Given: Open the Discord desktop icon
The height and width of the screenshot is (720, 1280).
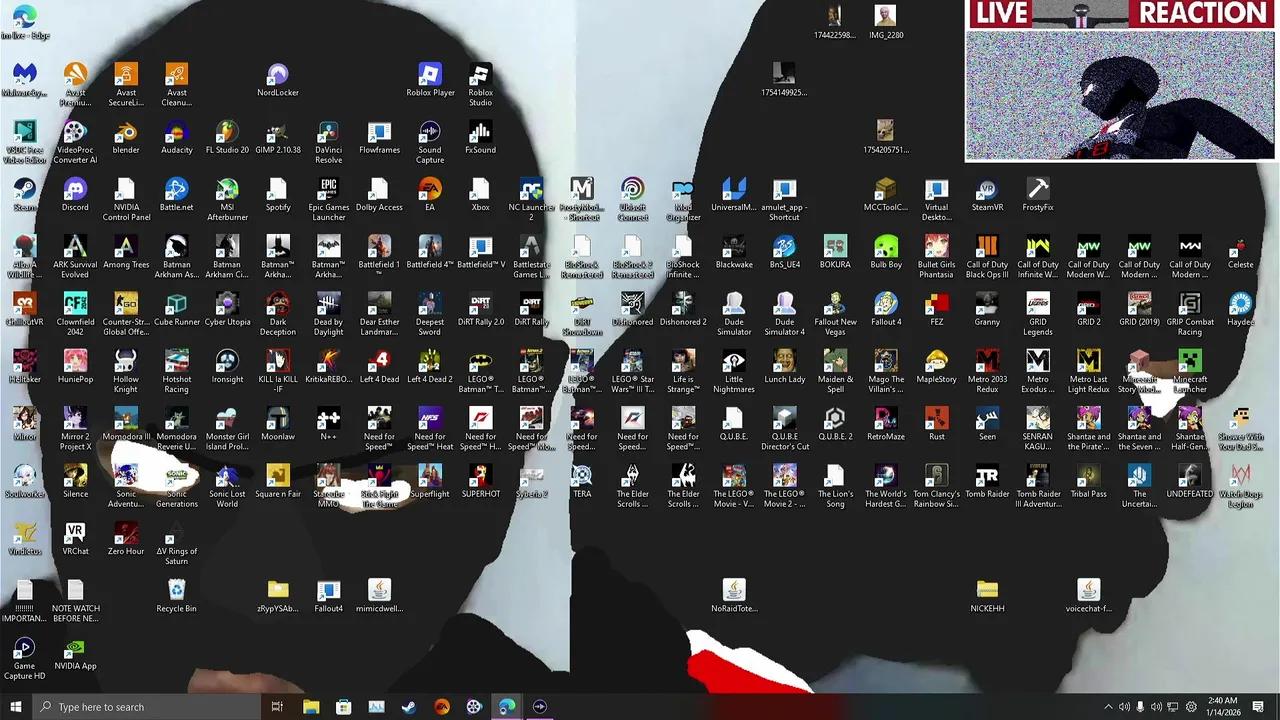Looking at the screenshot, I should 75,195.
